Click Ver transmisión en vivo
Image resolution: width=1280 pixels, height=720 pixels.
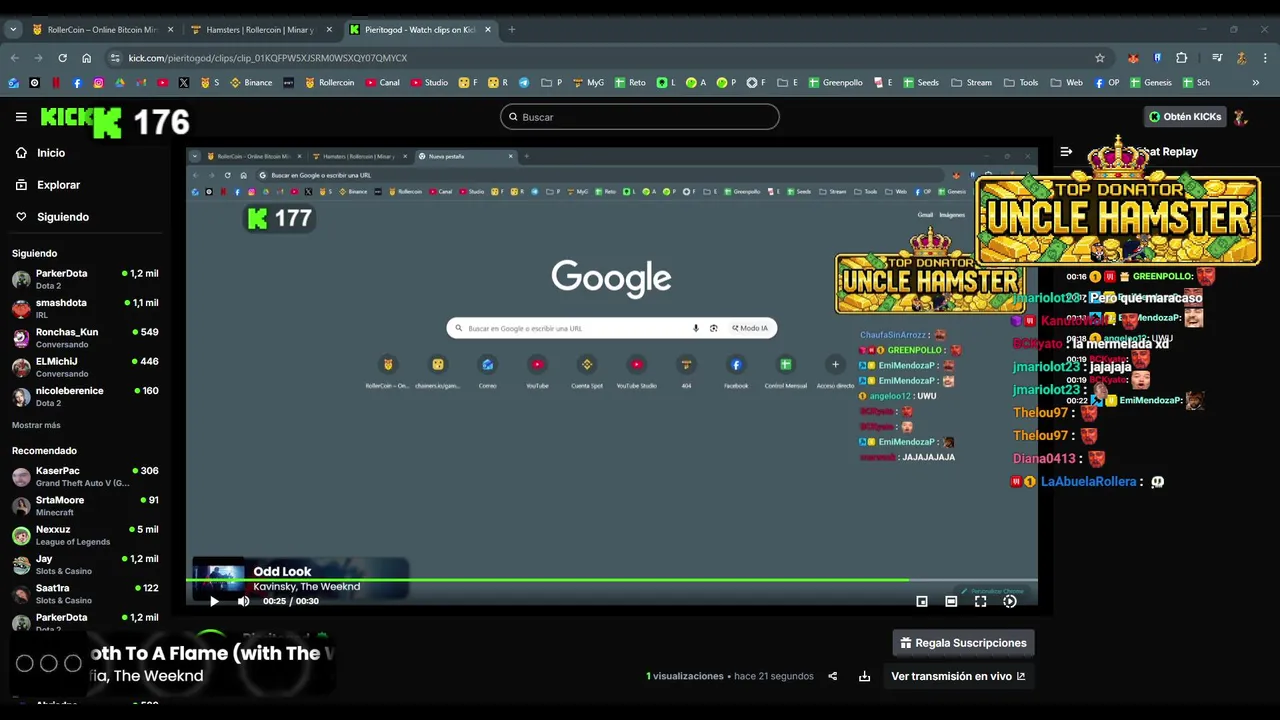pyautogui.click(x=958, y=676)
